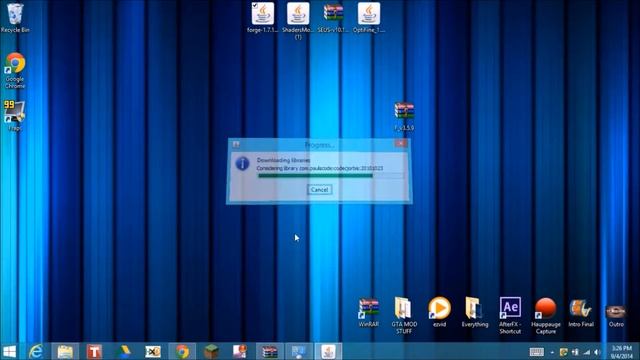Open the red T application in taskbar
This screenshot has height=360, width=640.
click(x=94, y=351)
